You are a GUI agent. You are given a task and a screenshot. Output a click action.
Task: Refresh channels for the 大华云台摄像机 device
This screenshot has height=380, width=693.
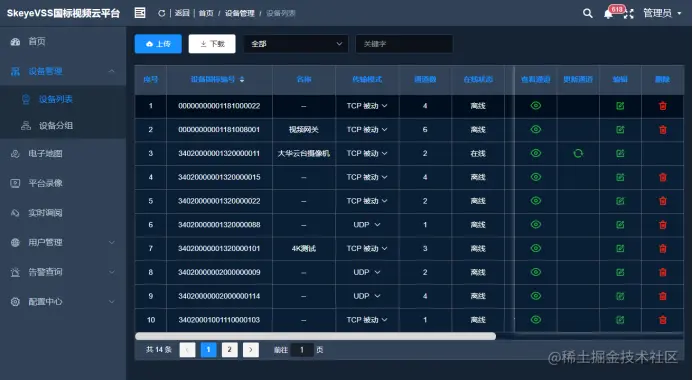pos(578,153)
